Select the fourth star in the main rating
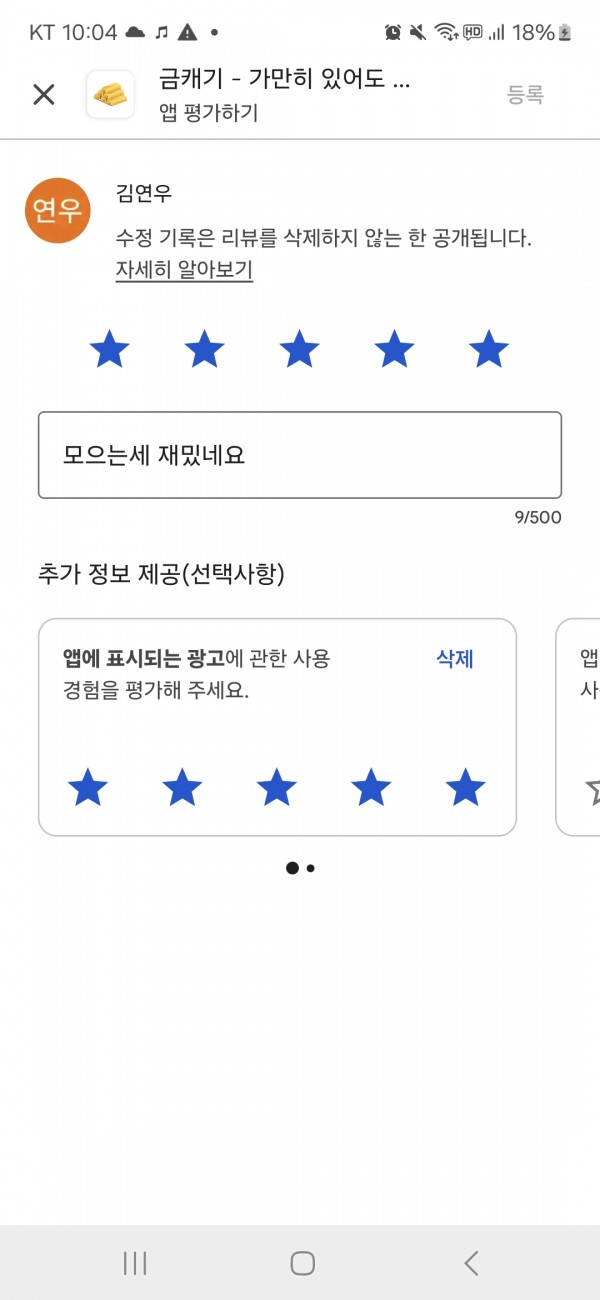This screenshot has width=600, height=1300. (x=394, y=350)
